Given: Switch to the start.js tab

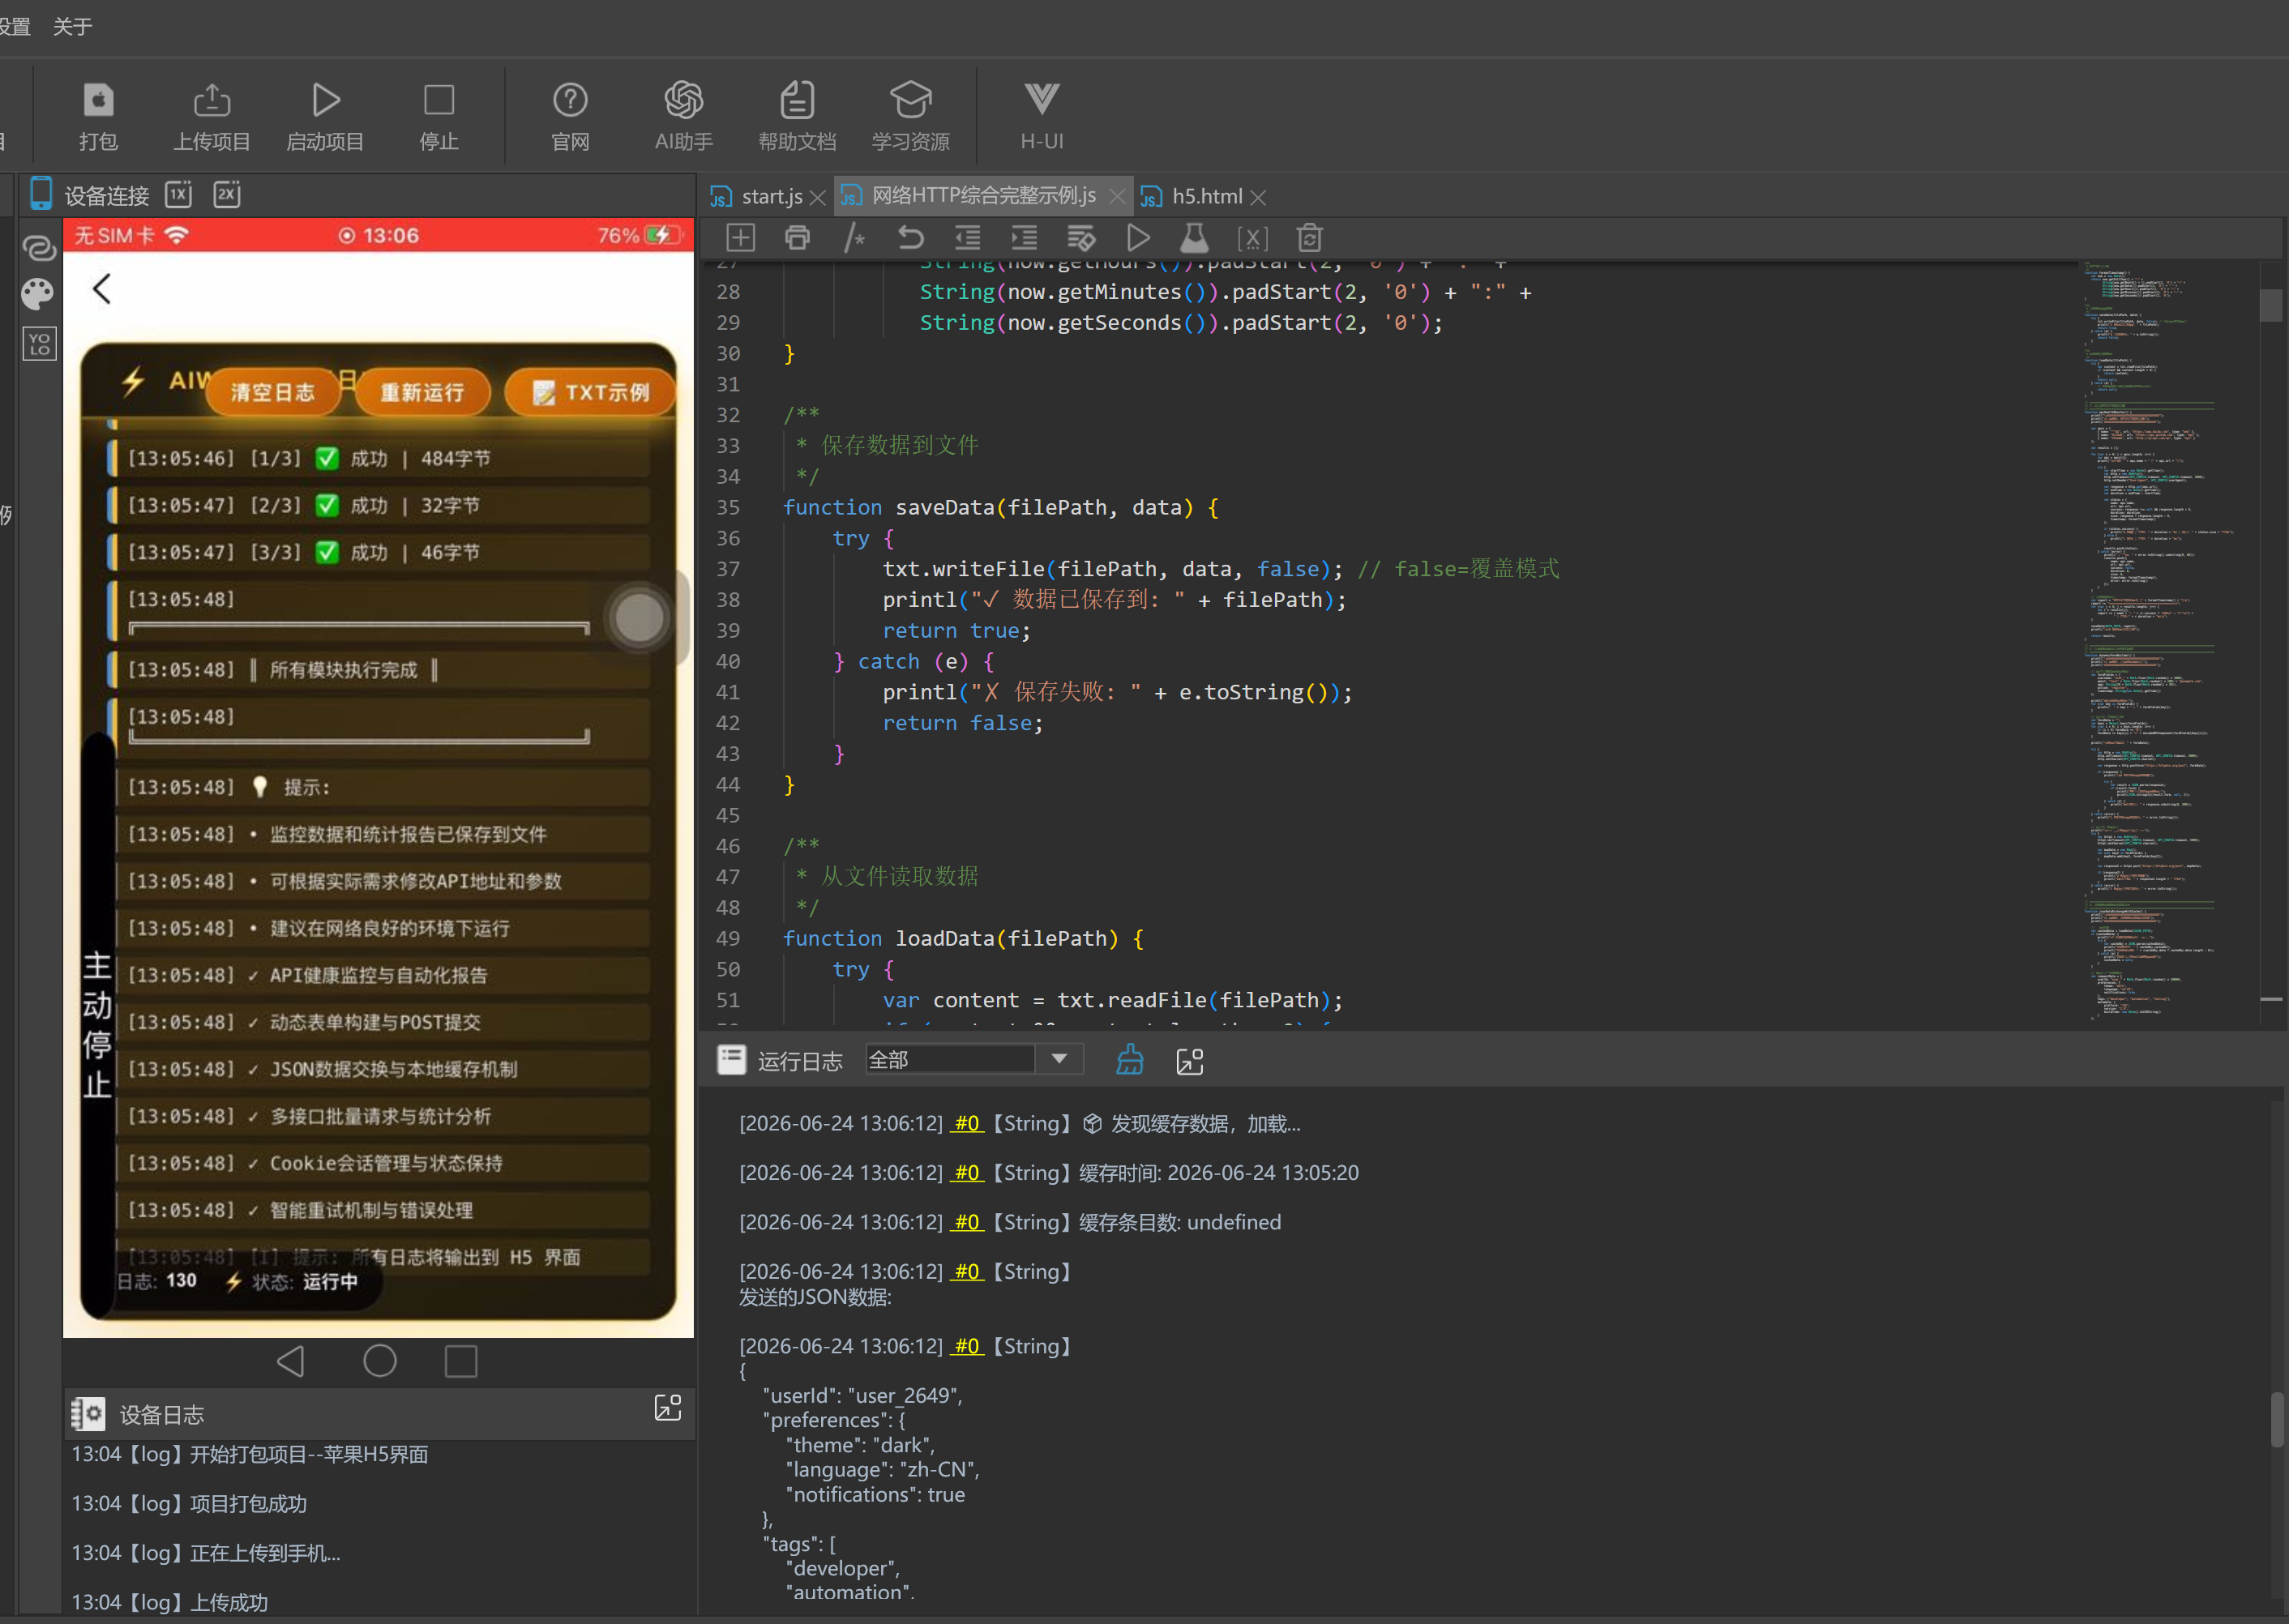Looking at the screenshot, I should coord(771,196).
